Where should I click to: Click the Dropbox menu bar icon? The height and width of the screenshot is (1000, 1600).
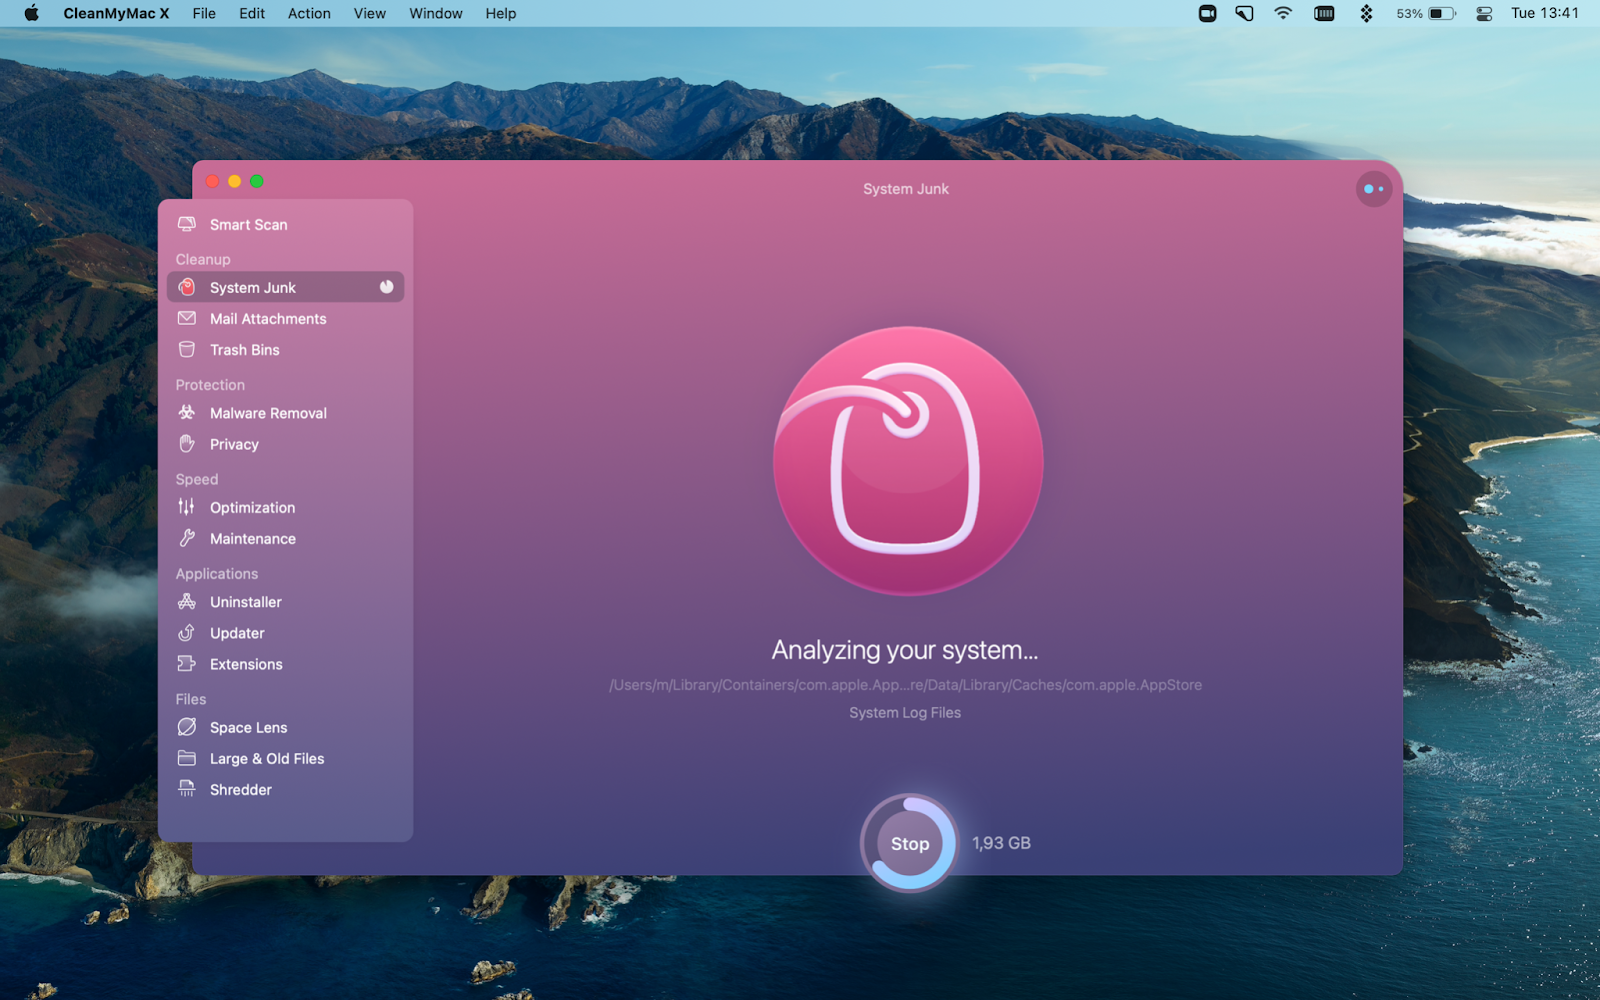click(1366, 13)
